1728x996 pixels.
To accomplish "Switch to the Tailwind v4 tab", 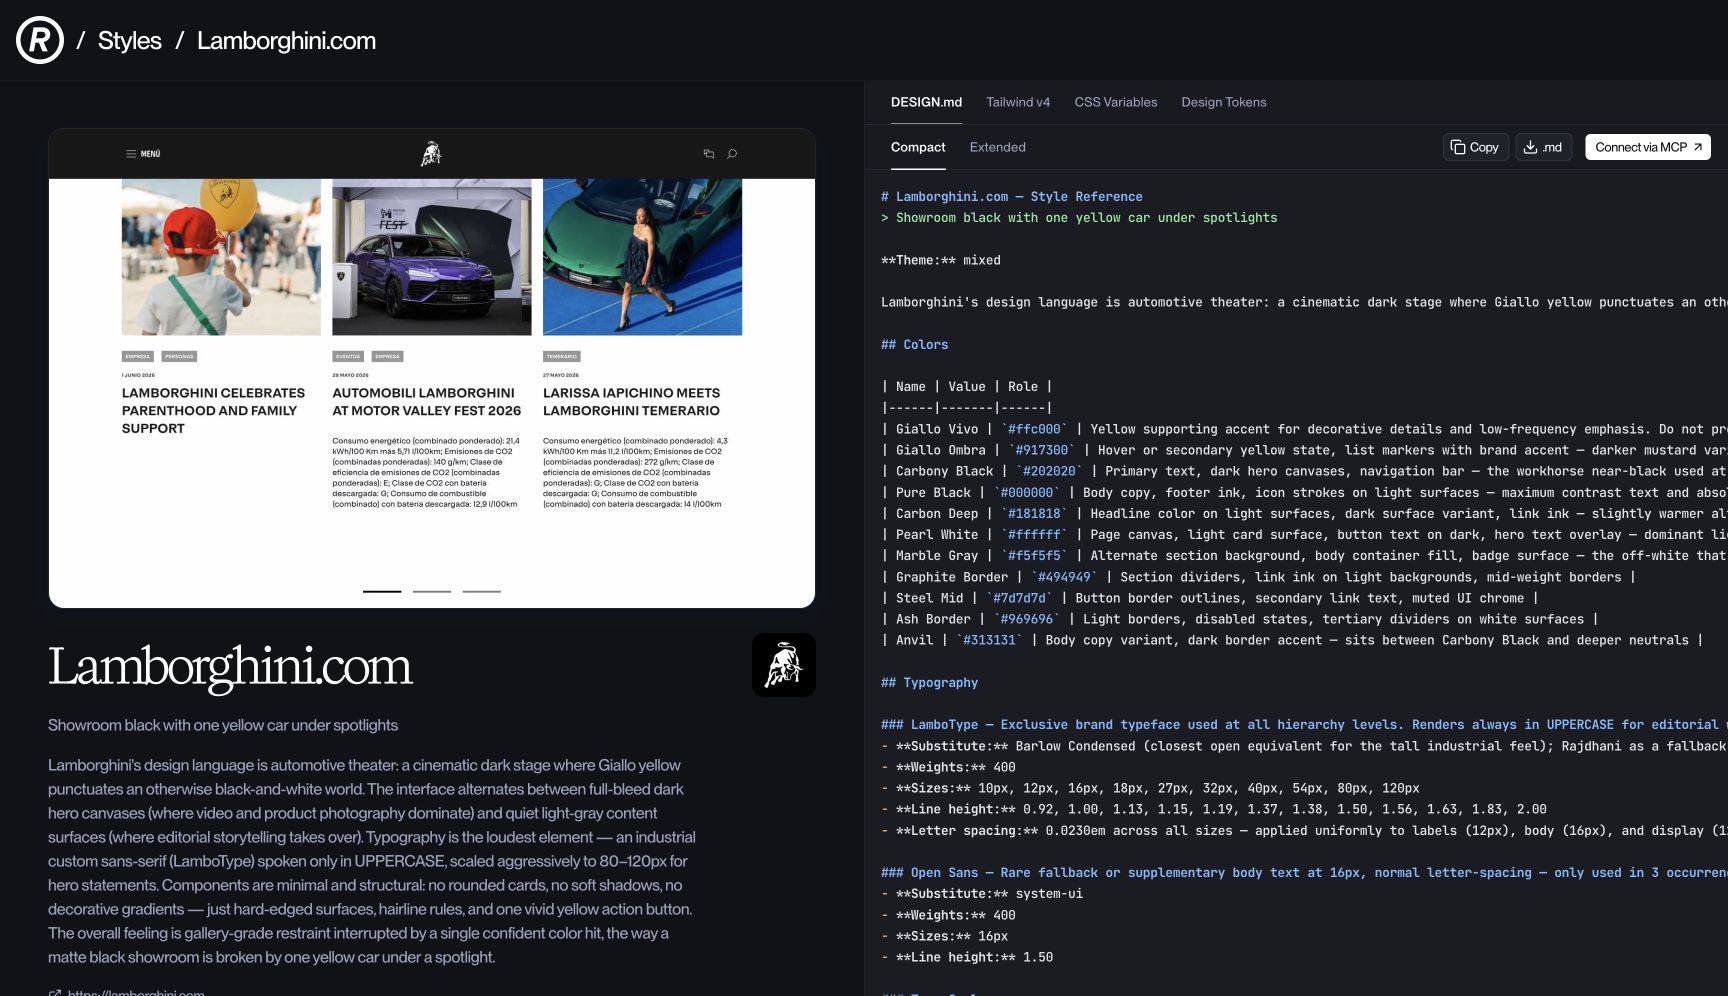I will click(x=1018, y=102).
